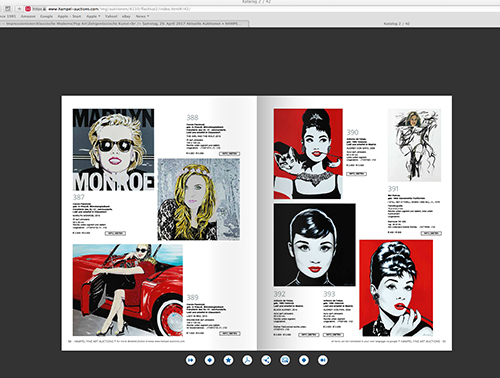Select the Katalog 2 / 42 tab
Image resolution: width=500 pixels, height=378 pixels.
pyautogui.click(x=397, y=24)
